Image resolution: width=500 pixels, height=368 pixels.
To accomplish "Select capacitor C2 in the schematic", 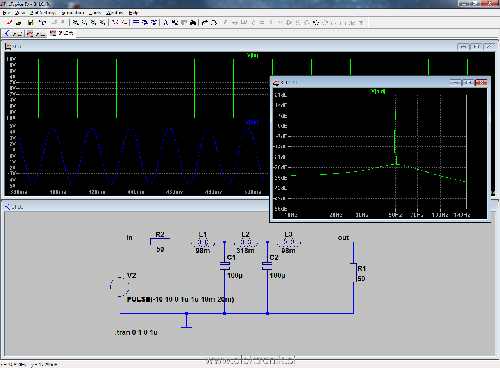I will 267,265.
